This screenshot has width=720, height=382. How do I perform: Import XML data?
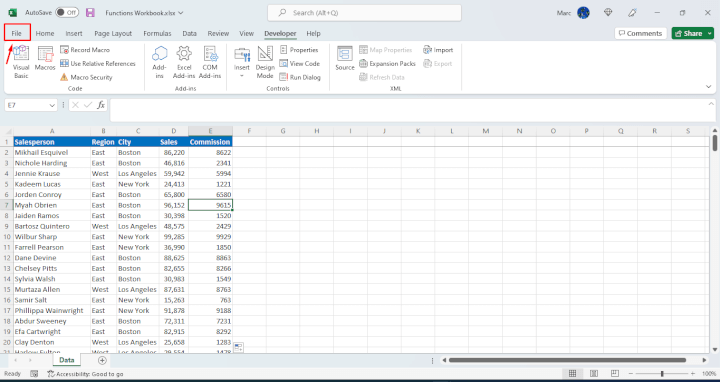[438, 50]
